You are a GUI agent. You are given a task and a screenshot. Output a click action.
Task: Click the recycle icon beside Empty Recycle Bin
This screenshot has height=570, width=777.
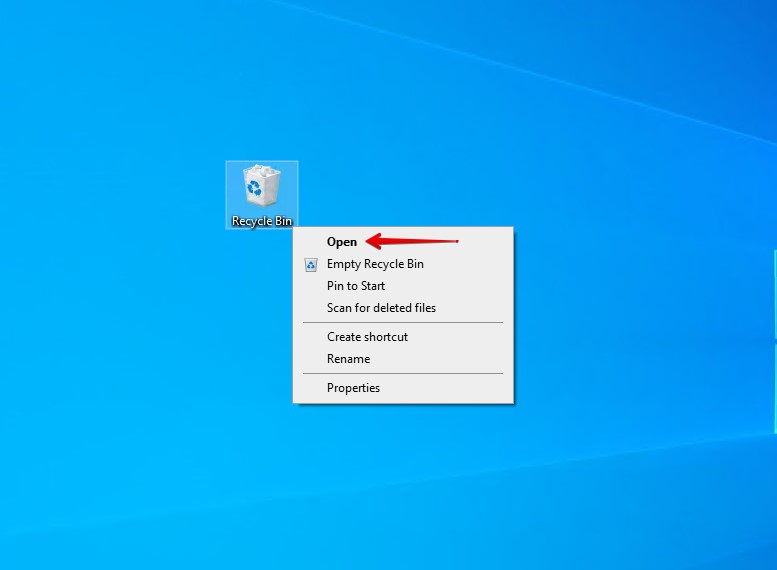[x=311, y=265]
